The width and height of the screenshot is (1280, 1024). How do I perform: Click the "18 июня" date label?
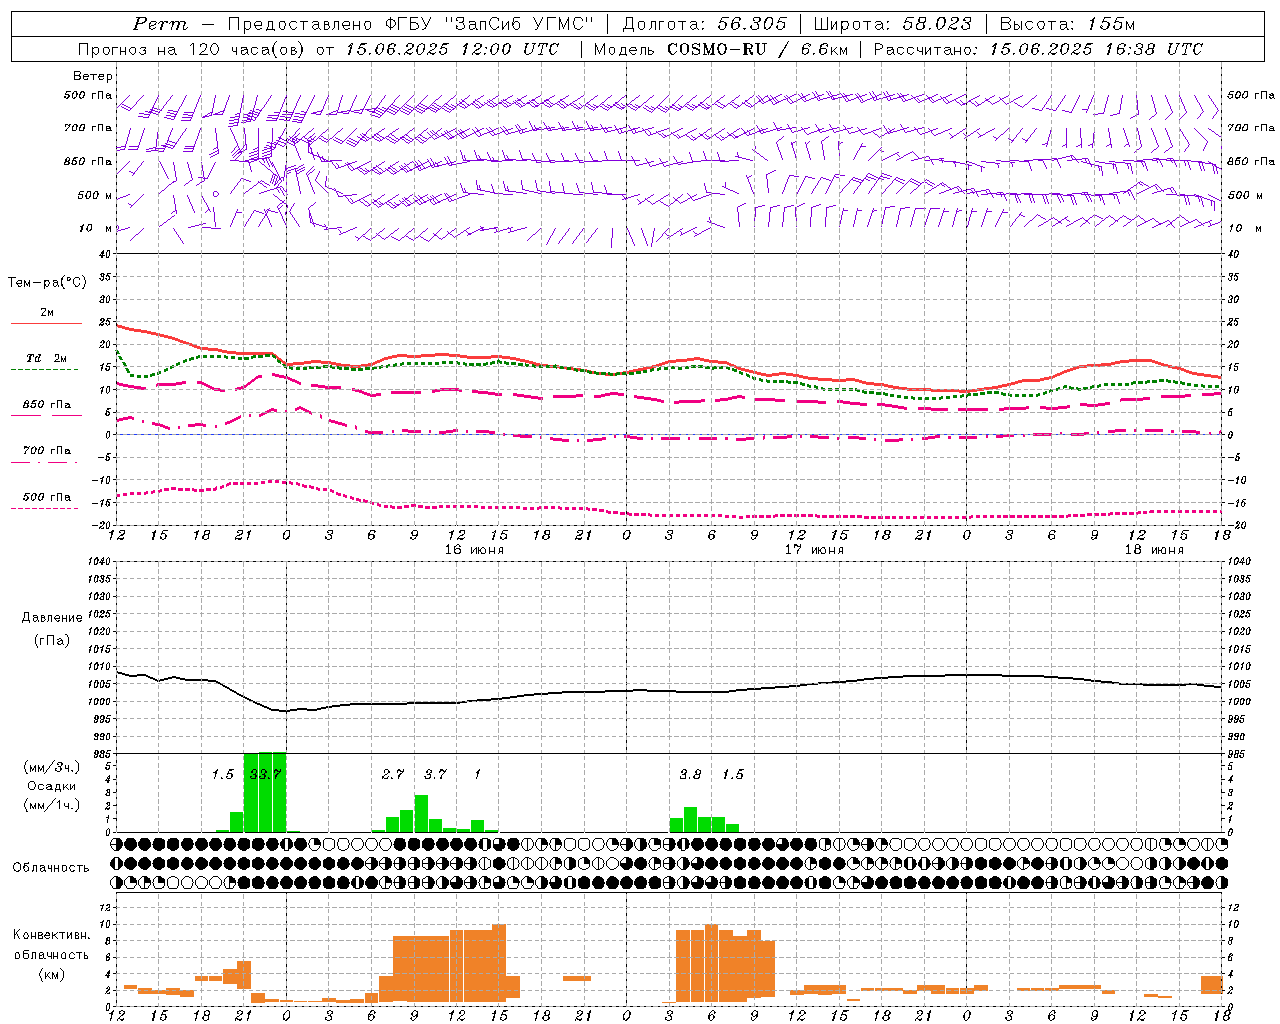1153,550
